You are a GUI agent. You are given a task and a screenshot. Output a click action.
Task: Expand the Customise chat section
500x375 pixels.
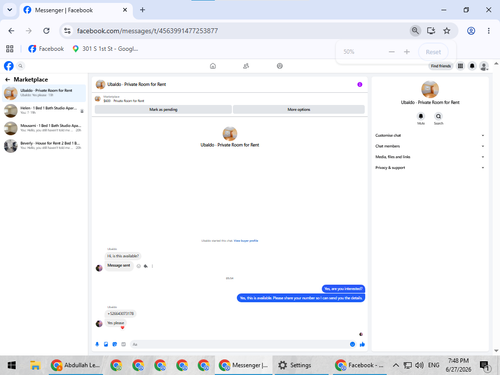(x=429, y=135)
